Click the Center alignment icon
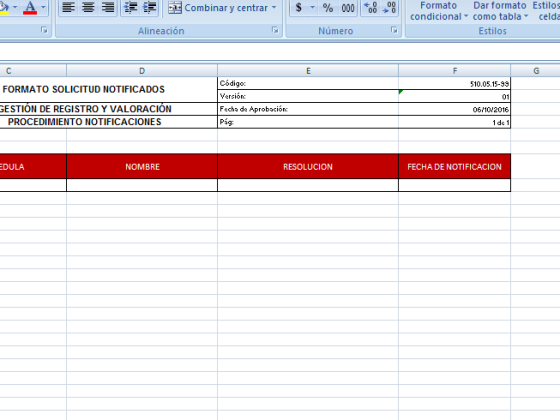The image size is (560, 420). [88, 8]
